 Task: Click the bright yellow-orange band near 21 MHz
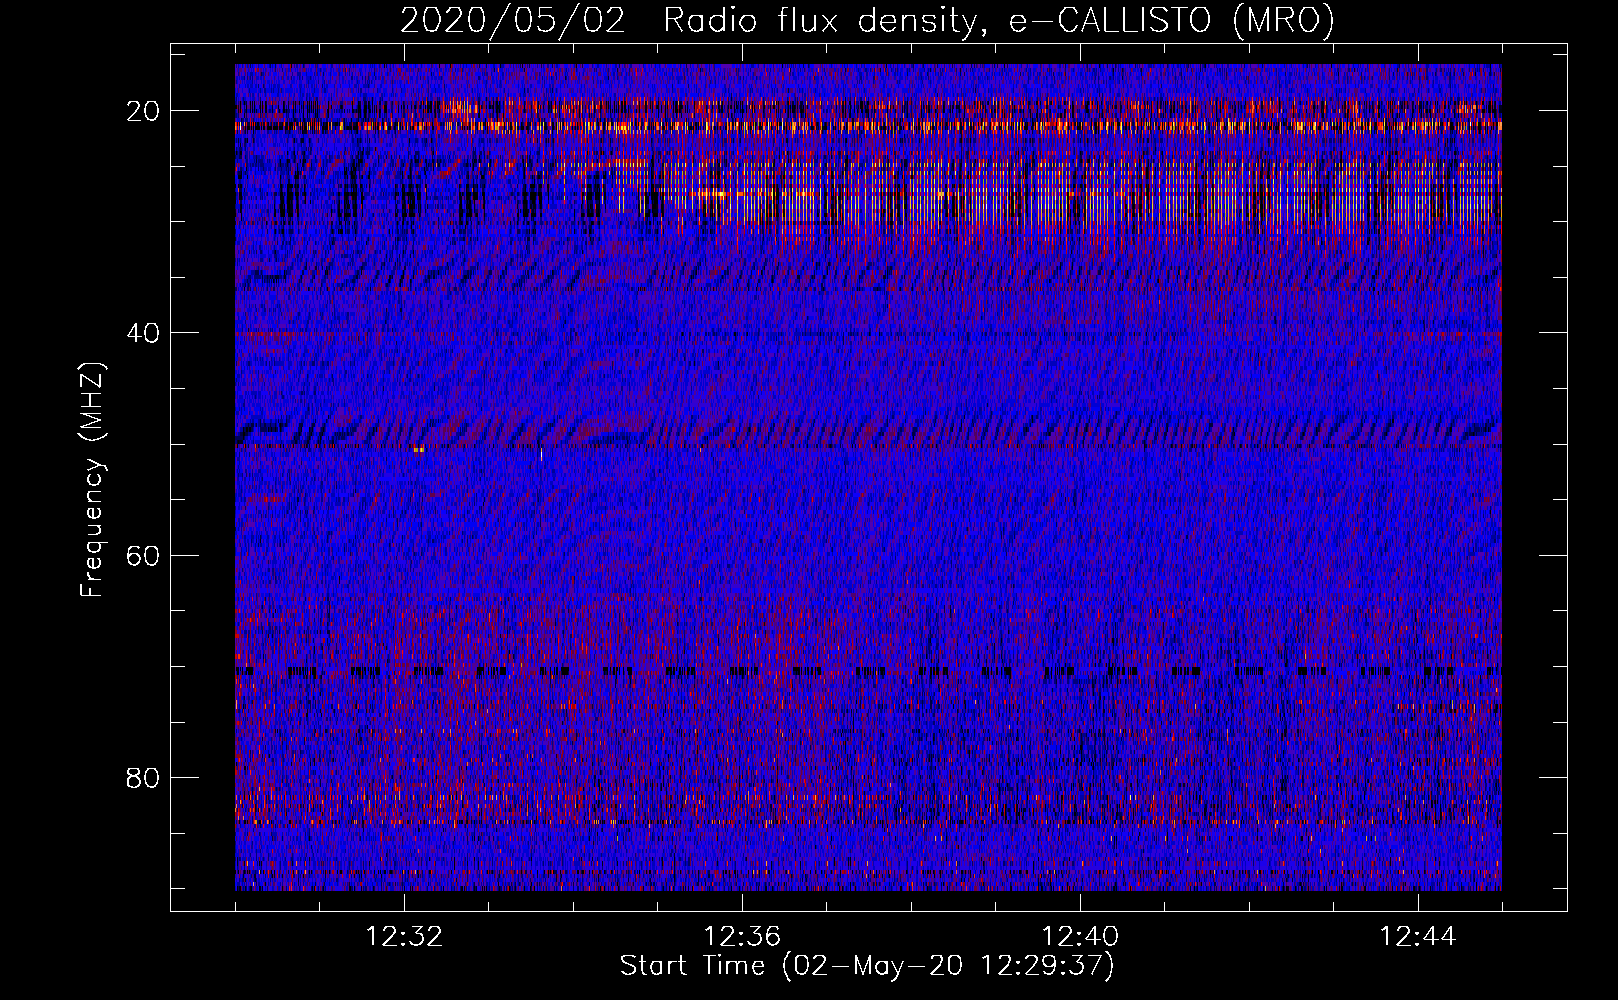[x=868, y=126]
